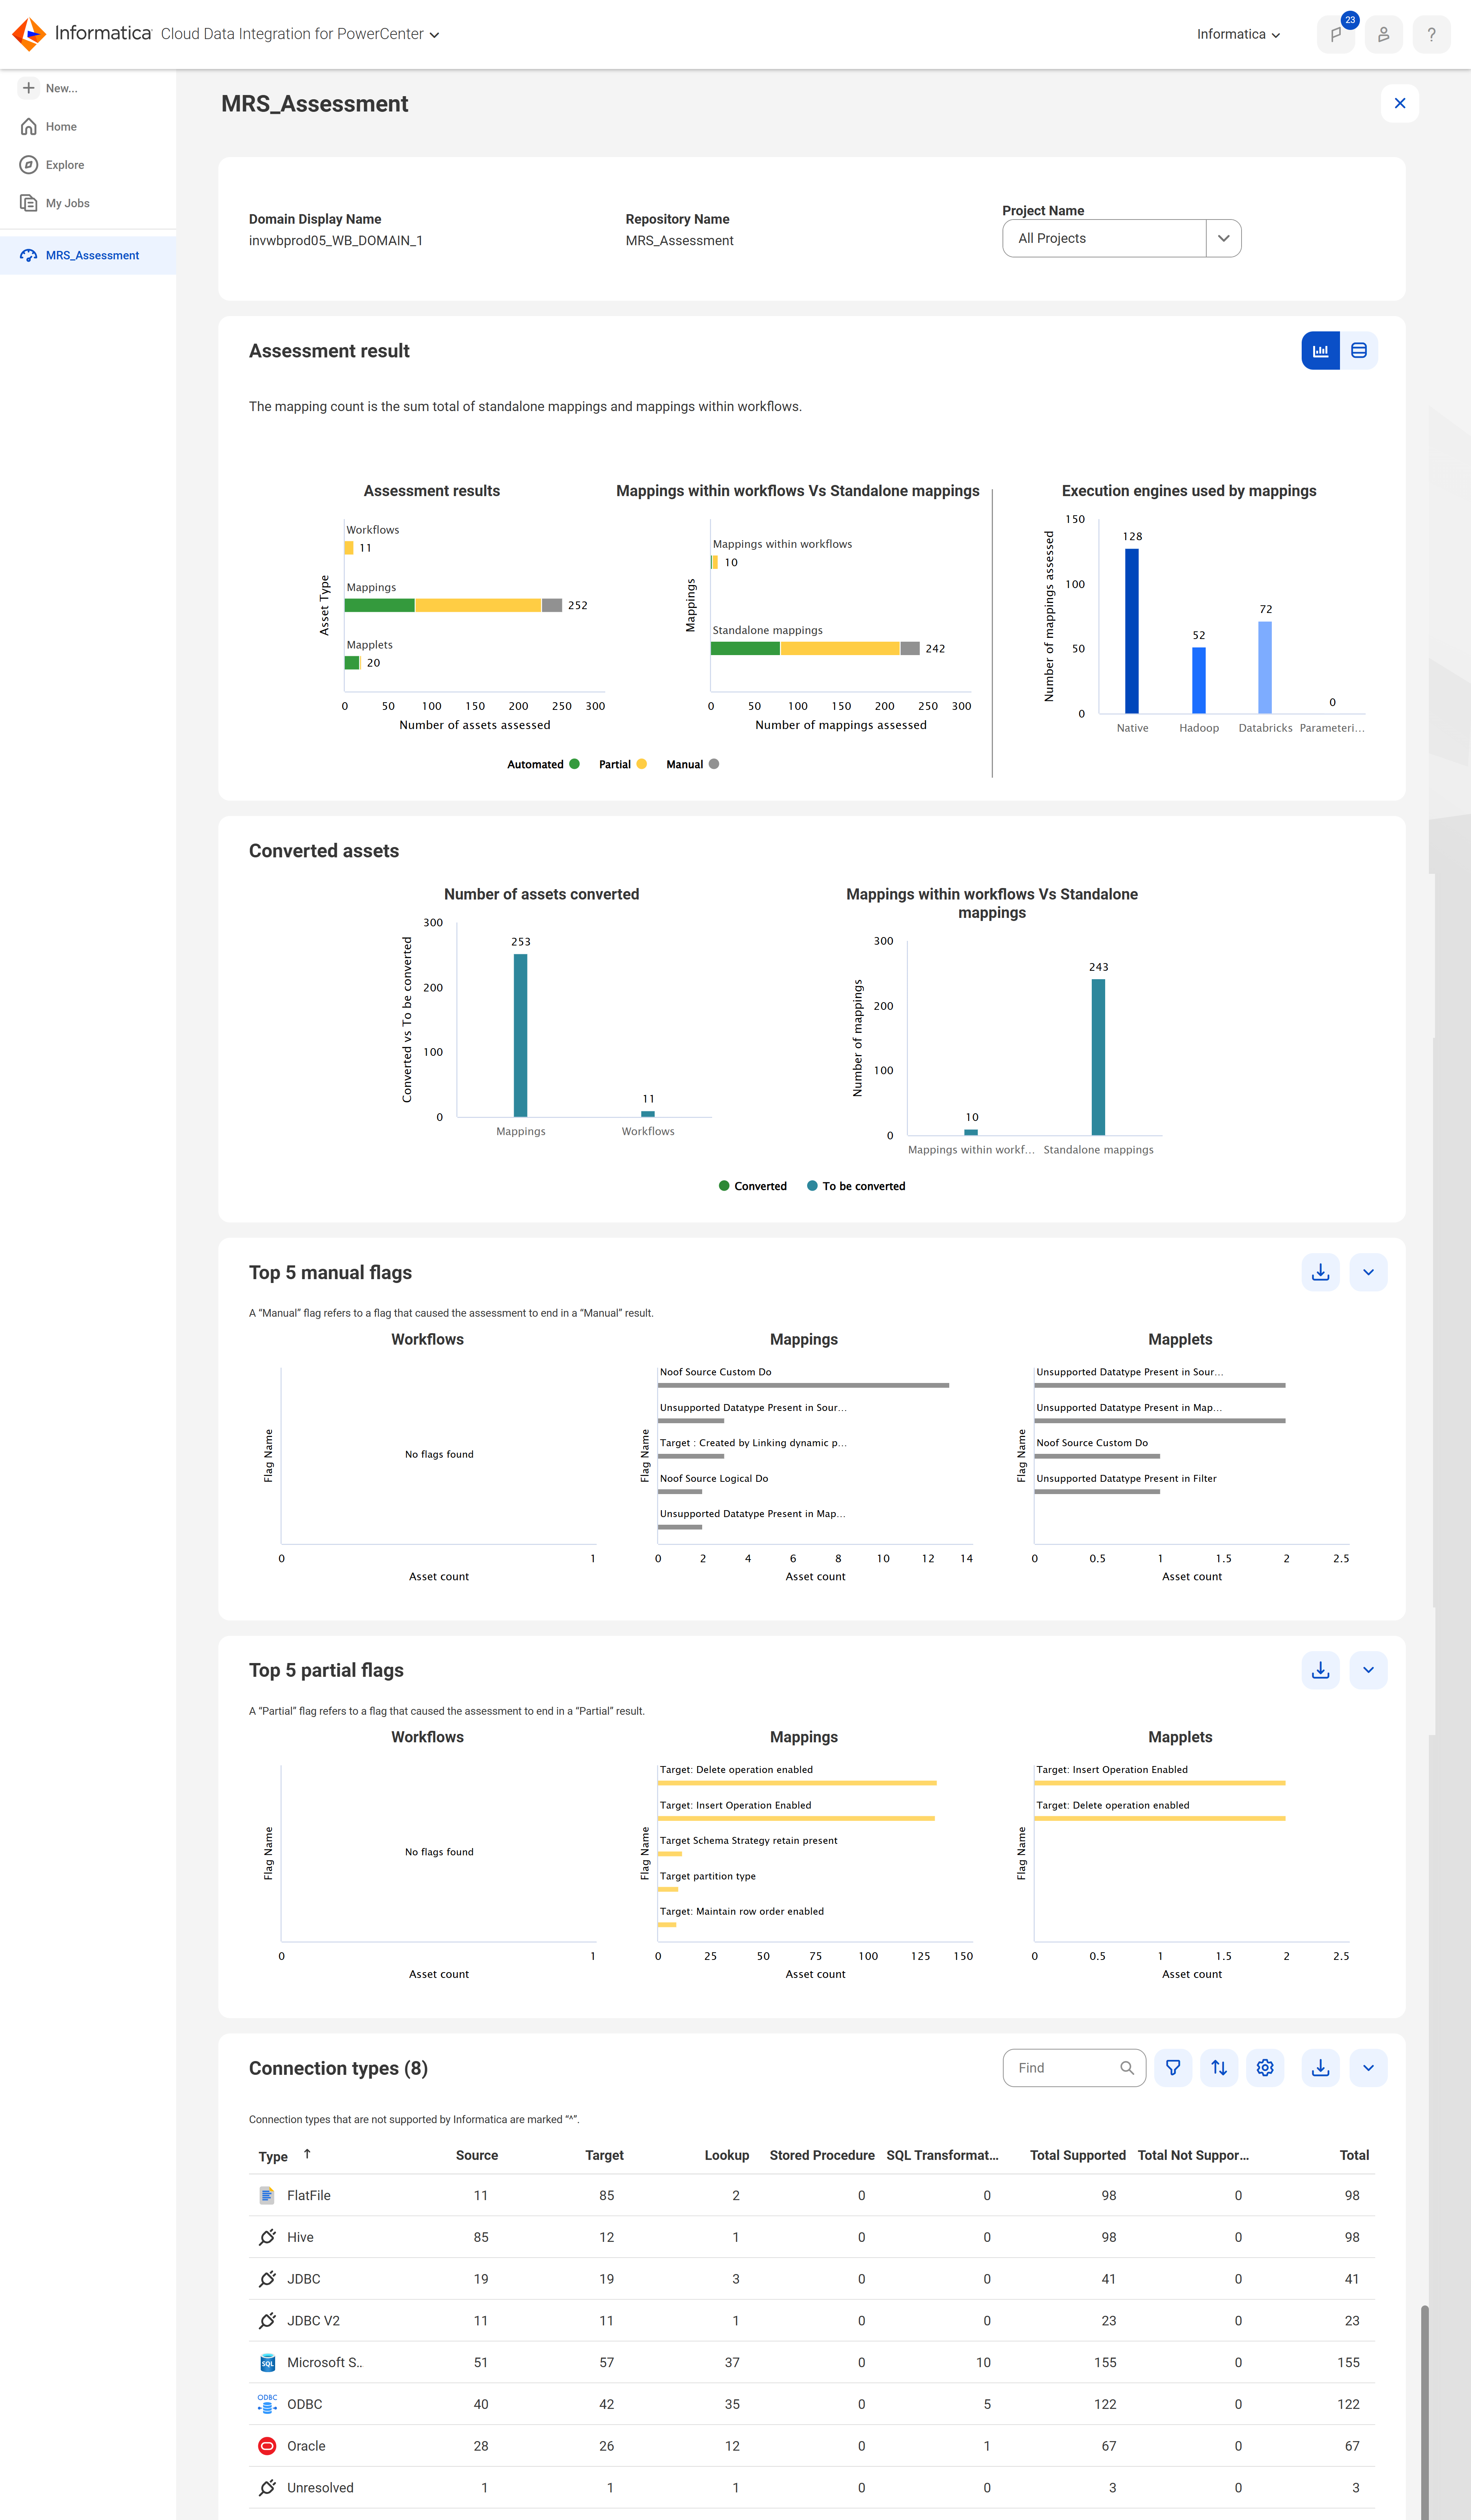Toggle the To be converted legend item
This screenshot has width=1471, height=2520.
(856, 1186)
